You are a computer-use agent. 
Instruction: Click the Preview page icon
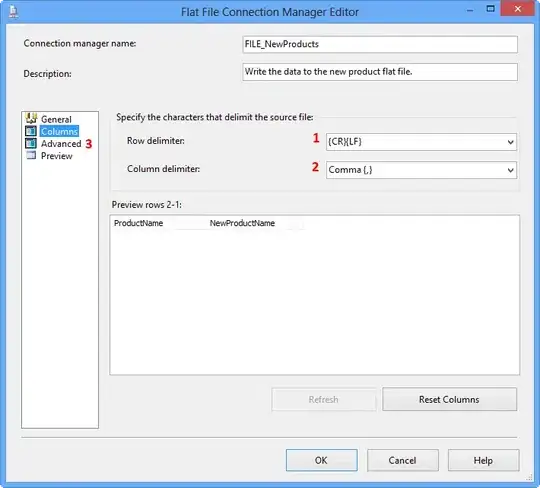point(31,156)
